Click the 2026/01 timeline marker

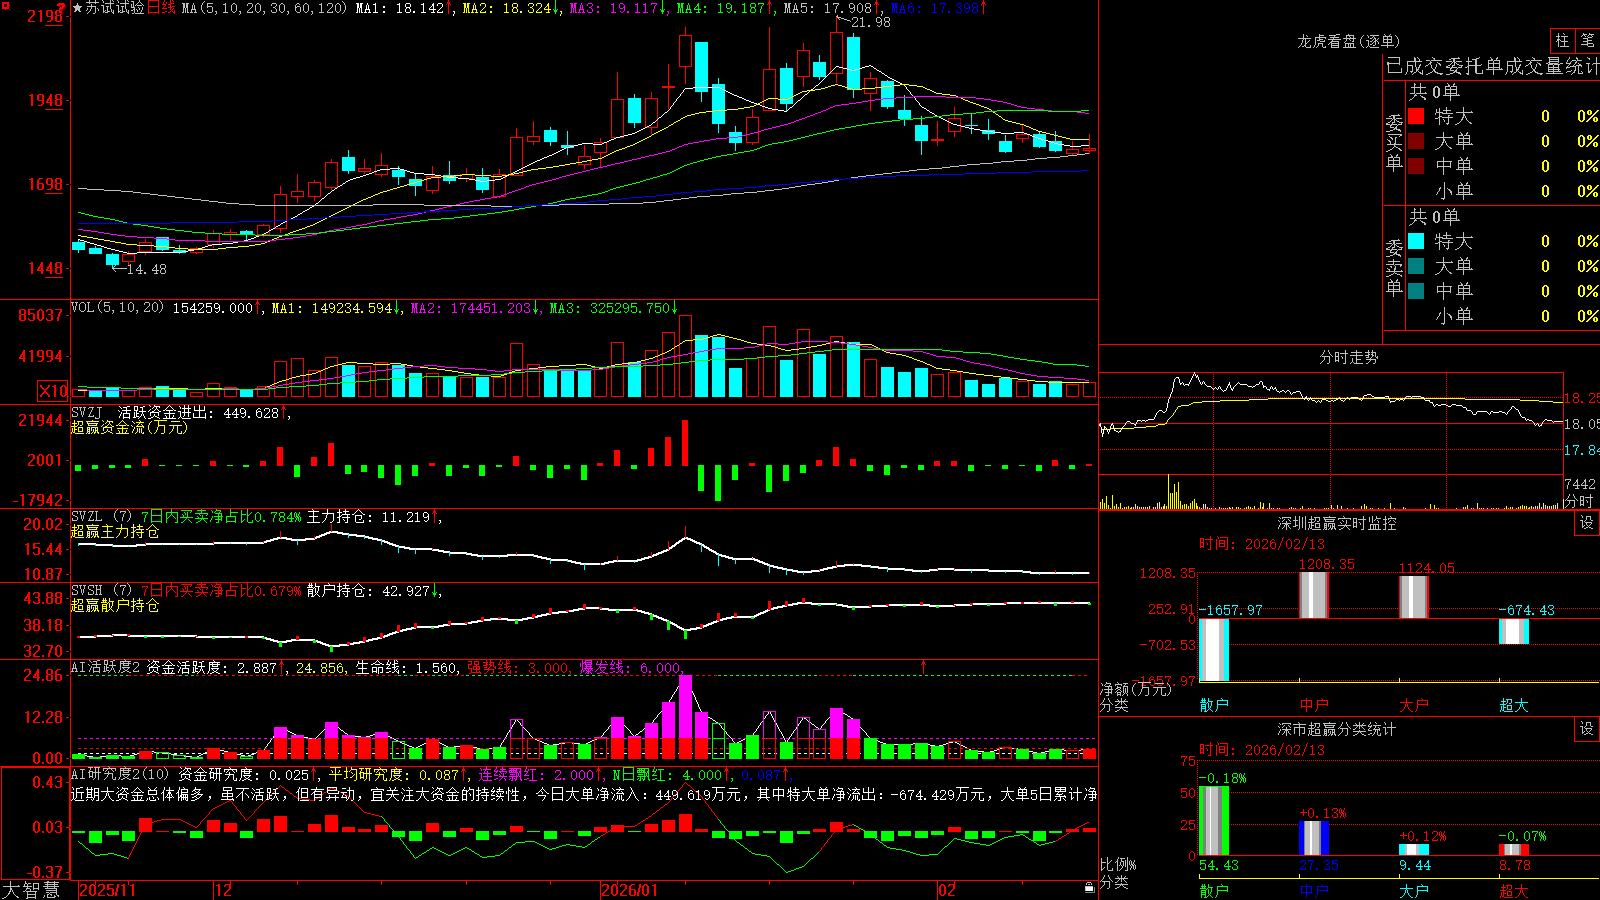click(x=630, y=890)
